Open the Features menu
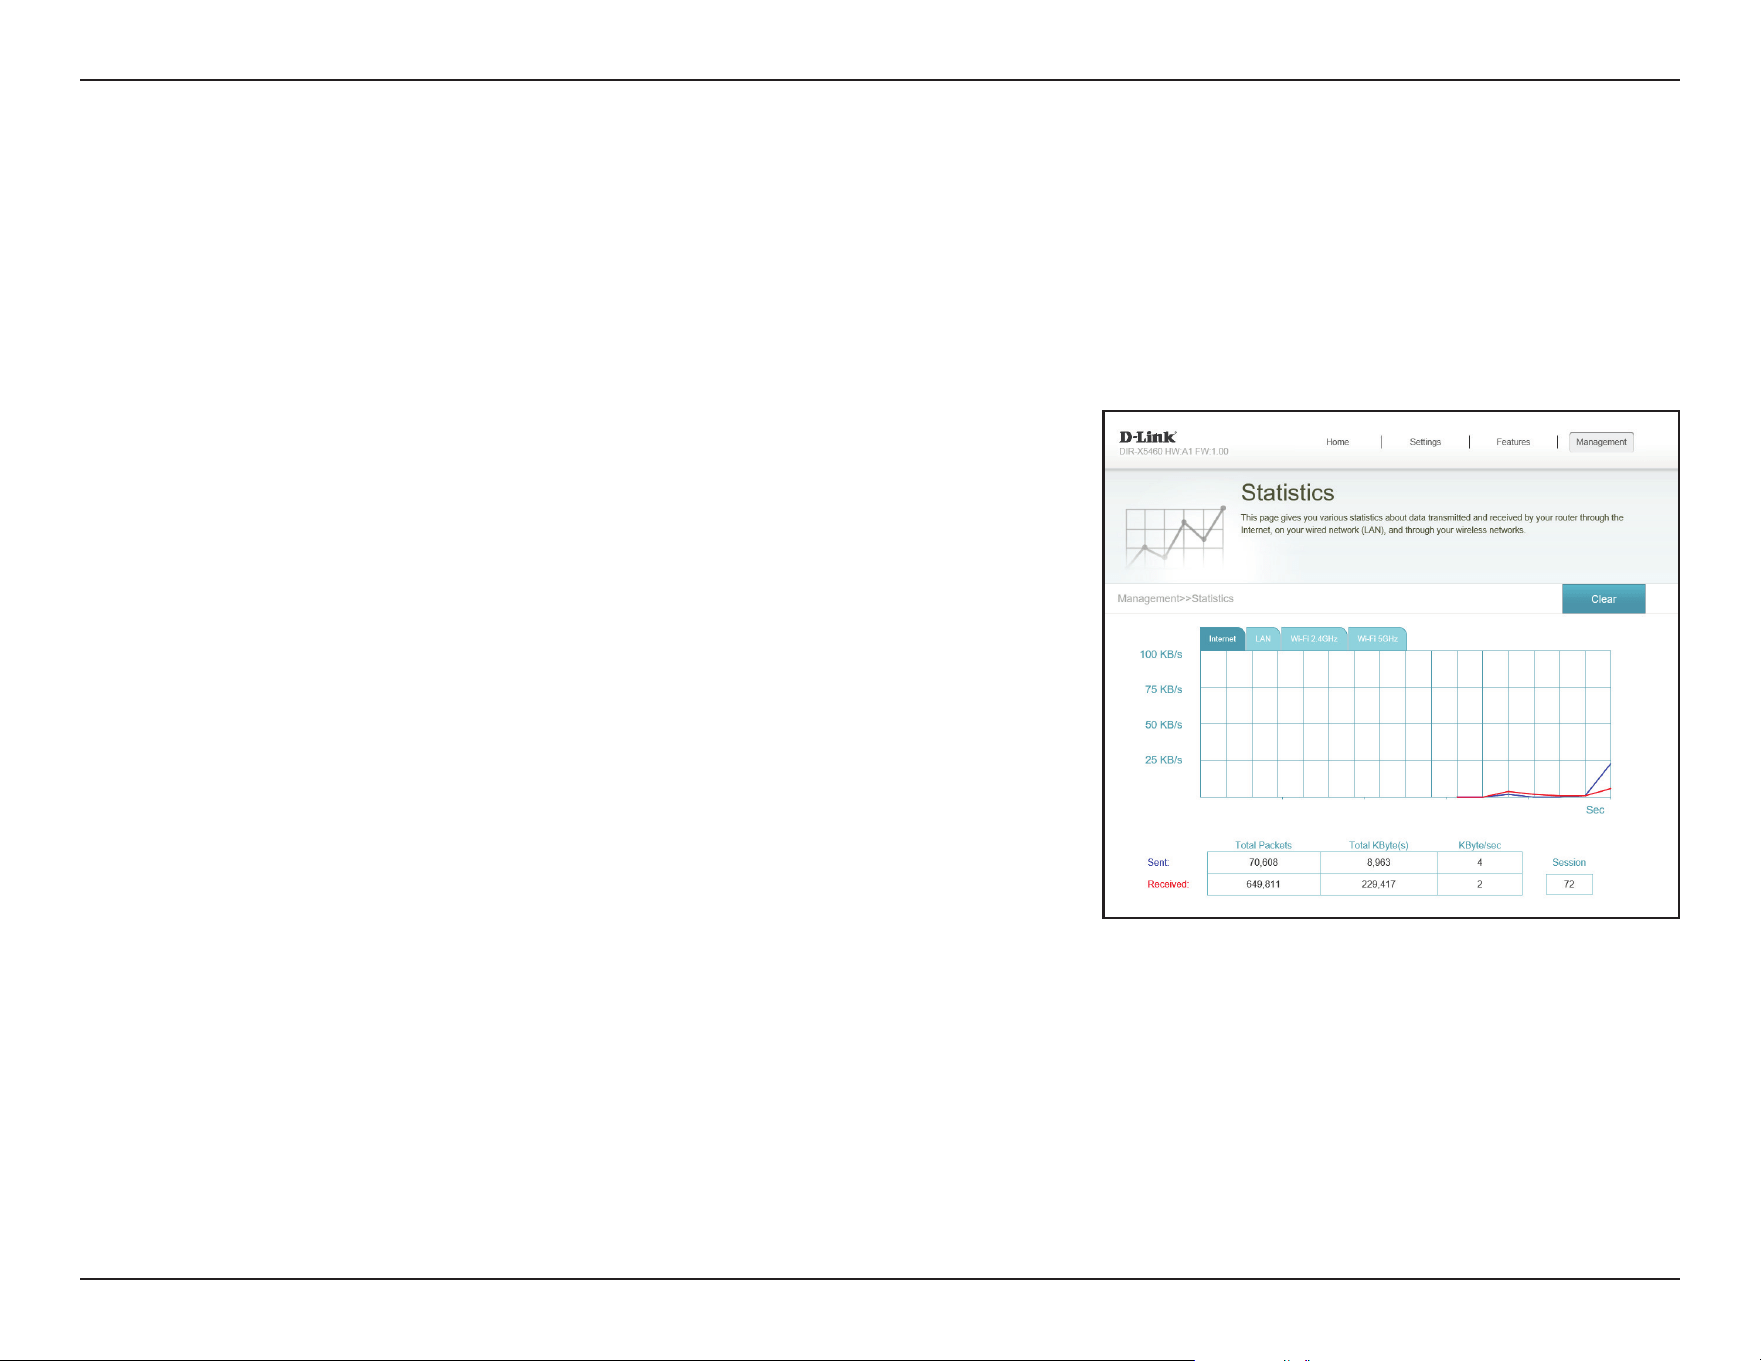 click(x=1513, y=442)
